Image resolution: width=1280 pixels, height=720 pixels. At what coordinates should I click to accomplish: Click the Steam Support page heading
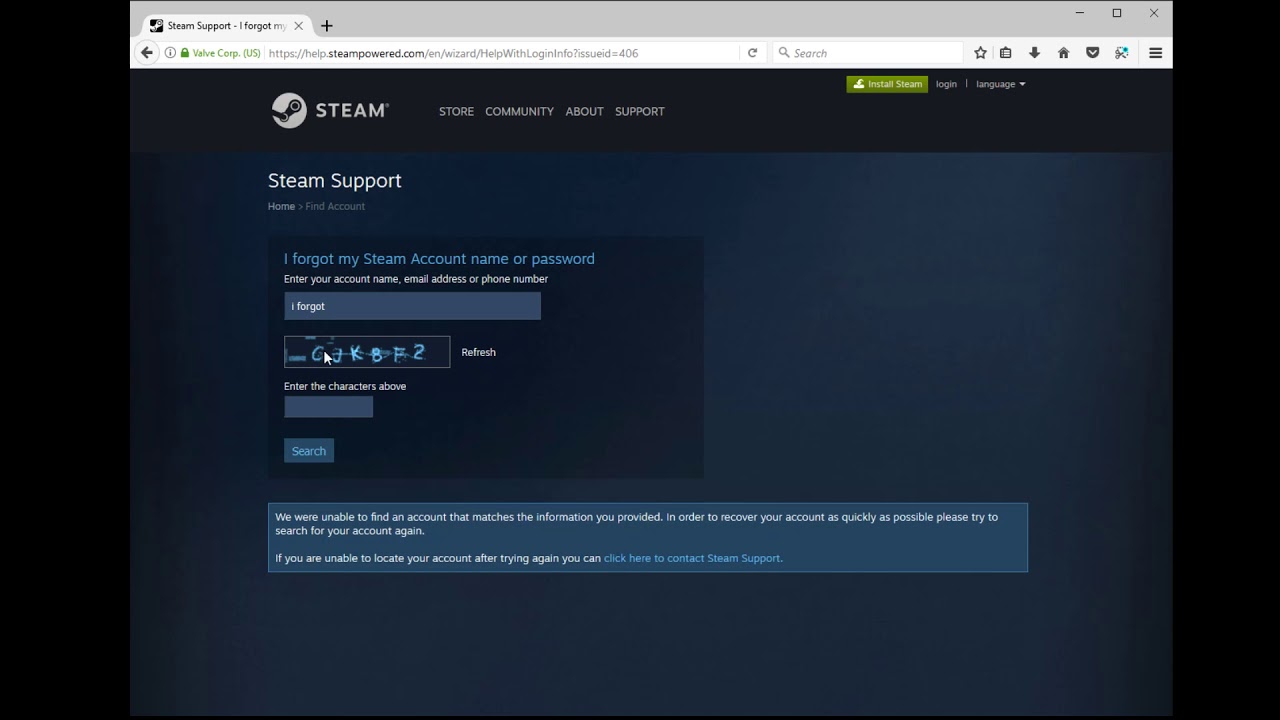point(335,180)
